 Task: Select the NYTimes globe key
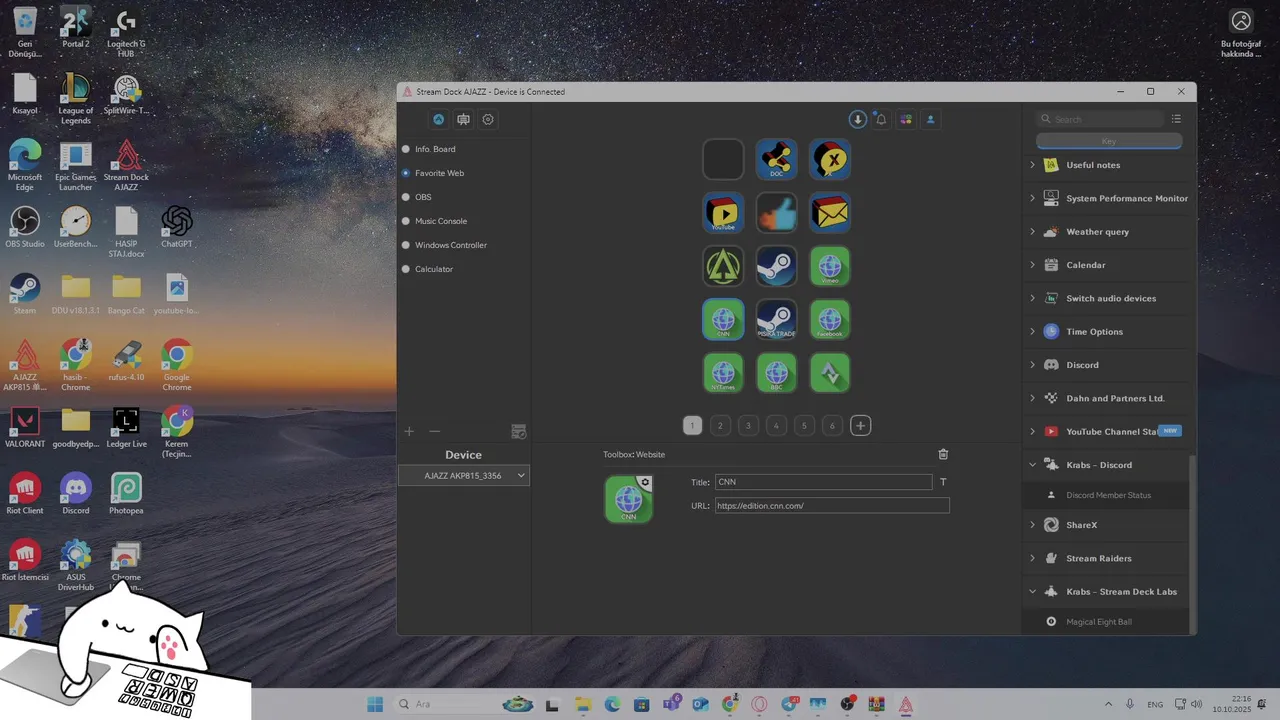click(x=723, y=373)
